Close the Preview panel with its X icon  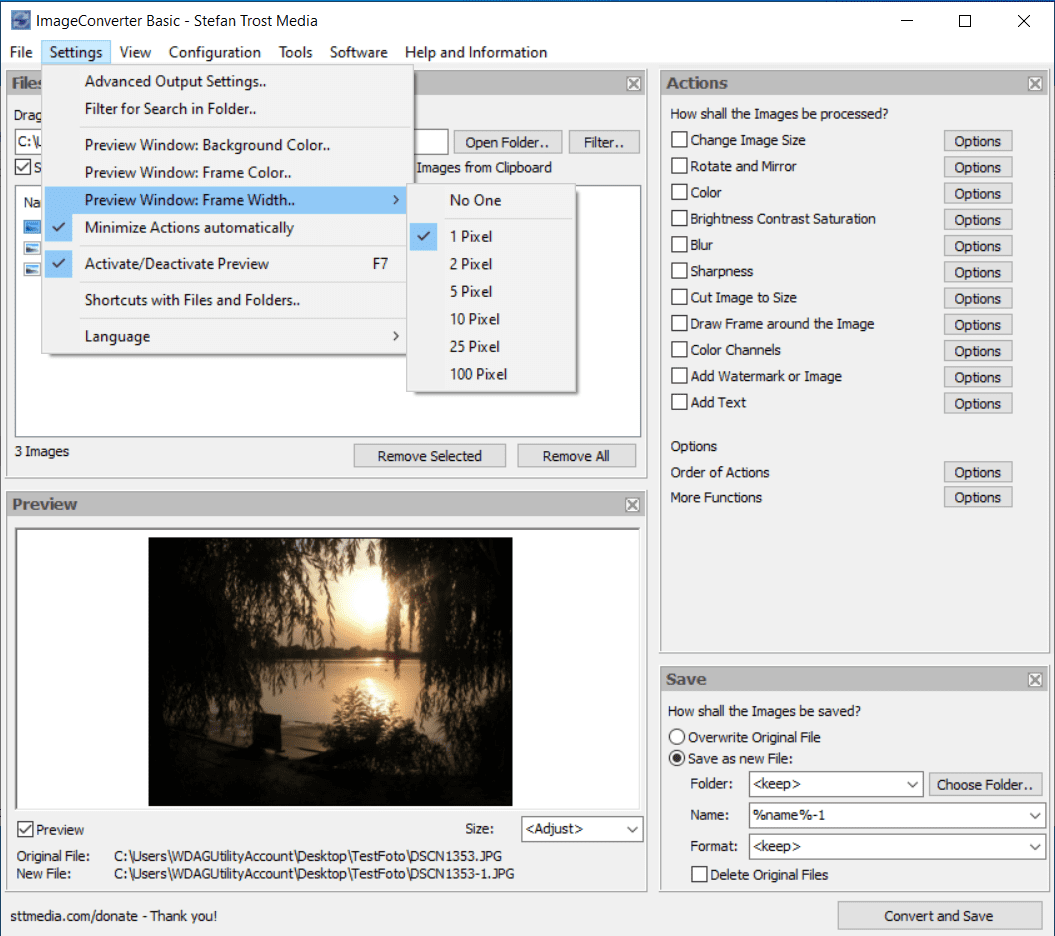pyautogui.click(x=632, y=505)
